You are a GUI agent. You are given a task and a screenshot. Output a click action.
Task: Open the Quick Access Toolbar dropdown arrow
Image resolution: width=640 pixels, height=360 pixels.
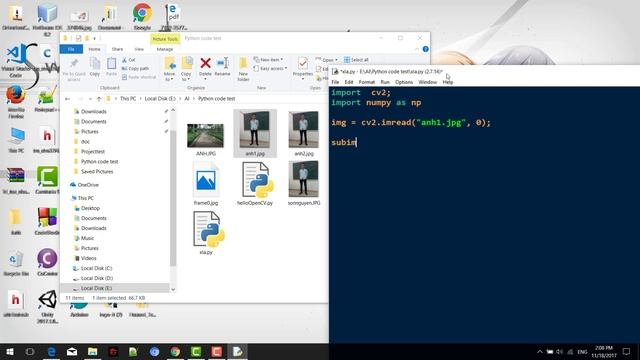click(x=94, y=38)
